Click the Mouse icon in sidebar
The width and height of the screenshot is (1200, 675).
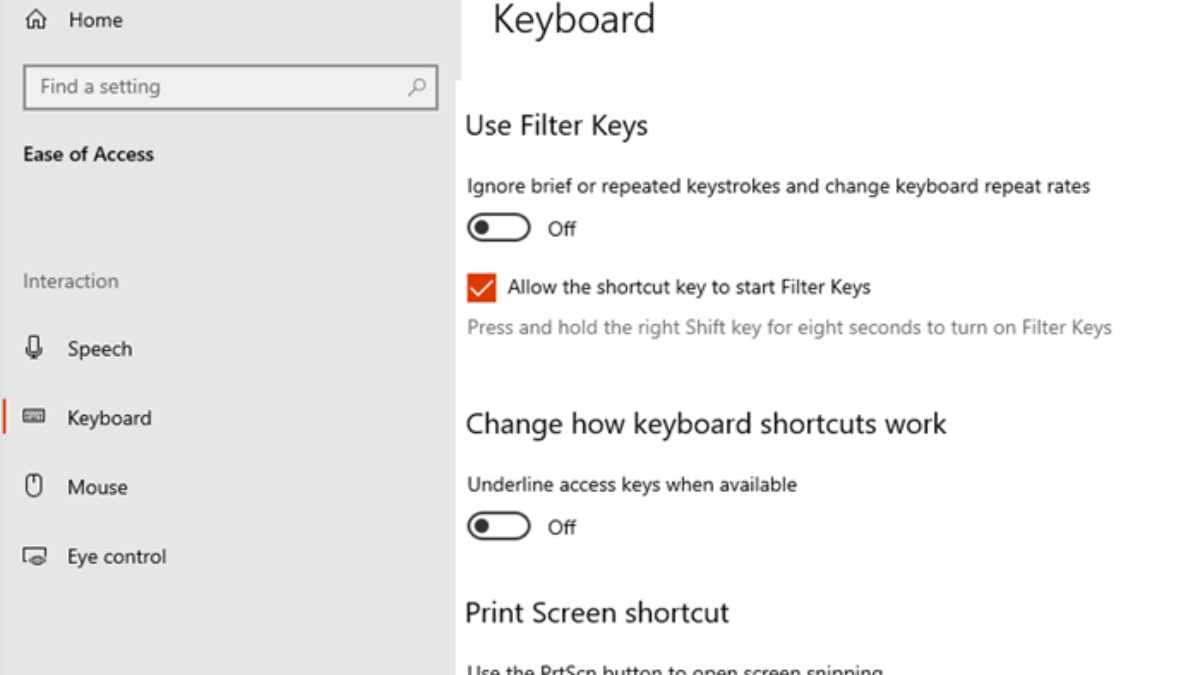tap(35, 487)
